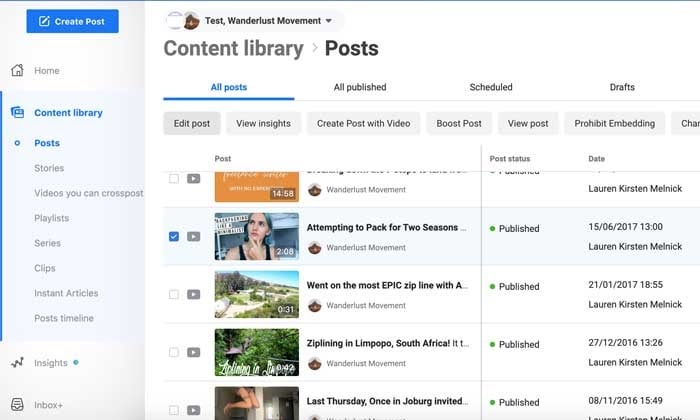Open the EPIC zip line video thumbnail
This screenshot has height=420, width=700.
tap(257, 294)
